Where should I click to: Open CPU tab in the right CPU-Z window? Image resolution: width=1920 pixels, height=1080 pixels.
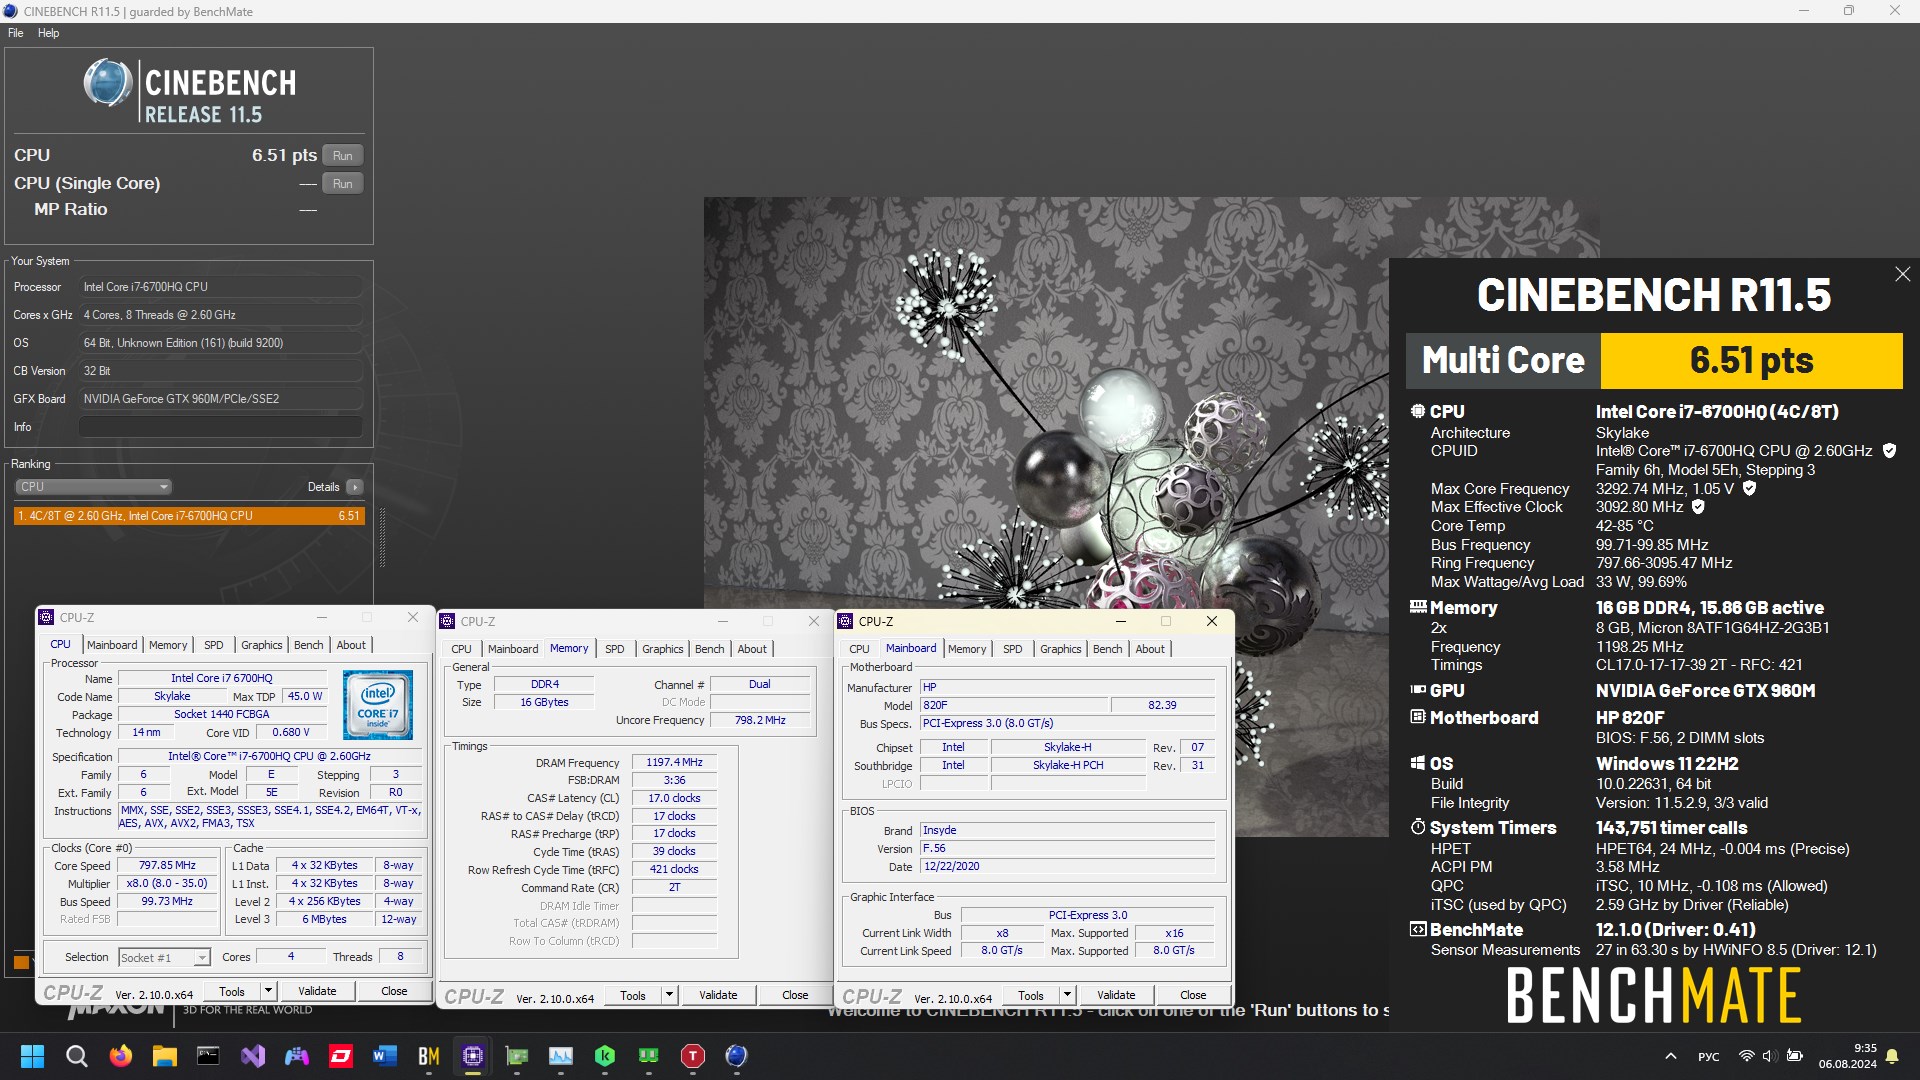click(x=859, y=649)
